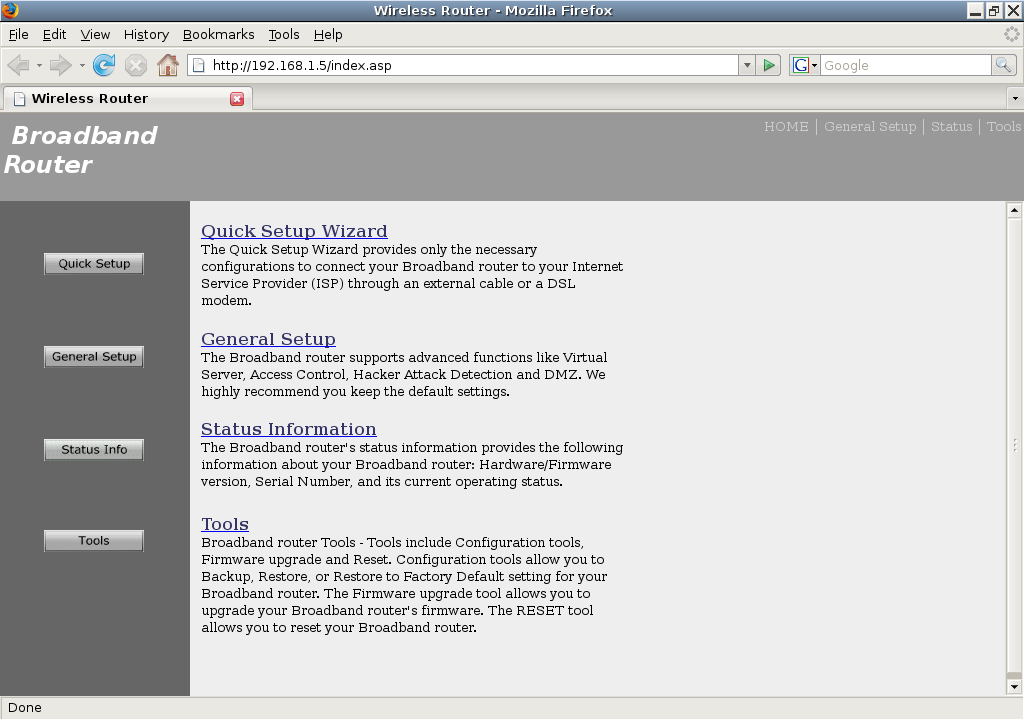Screen dimensions: 1024x719
Task: Click the magnifier search icon
Action: 1003,65
